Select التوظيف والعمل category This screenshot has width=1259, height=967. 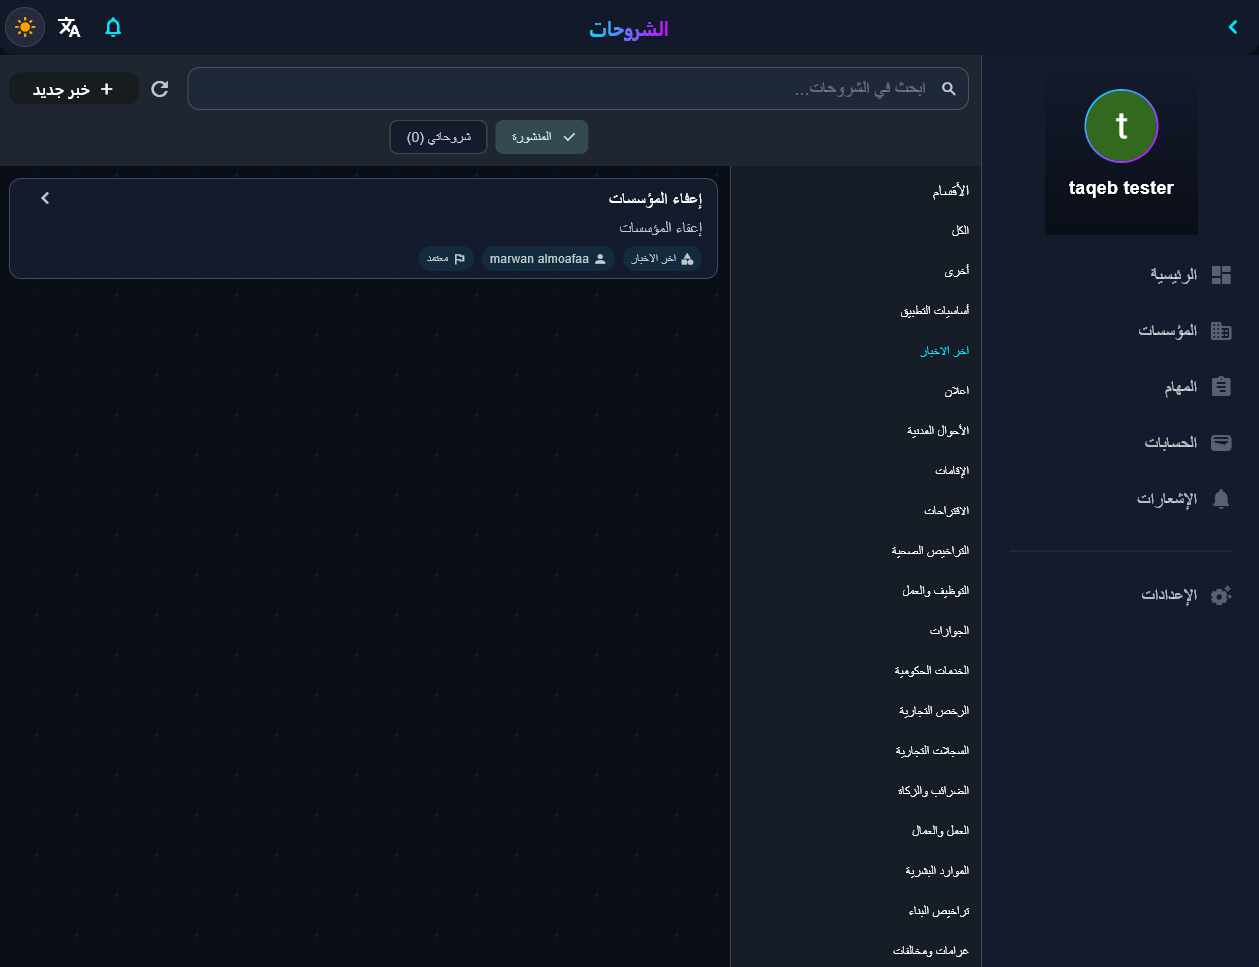point(936,591)
